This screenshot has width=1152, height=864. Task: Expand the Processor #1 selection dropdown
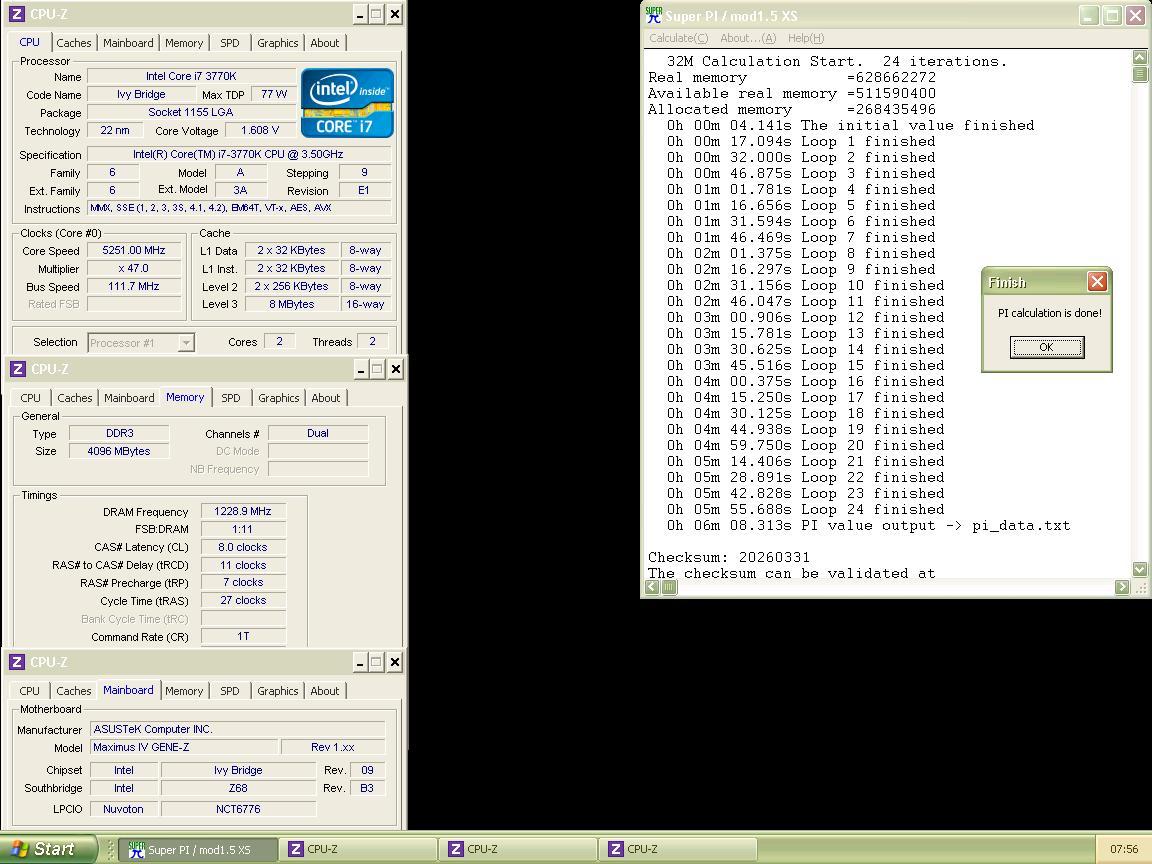(187, 343)
